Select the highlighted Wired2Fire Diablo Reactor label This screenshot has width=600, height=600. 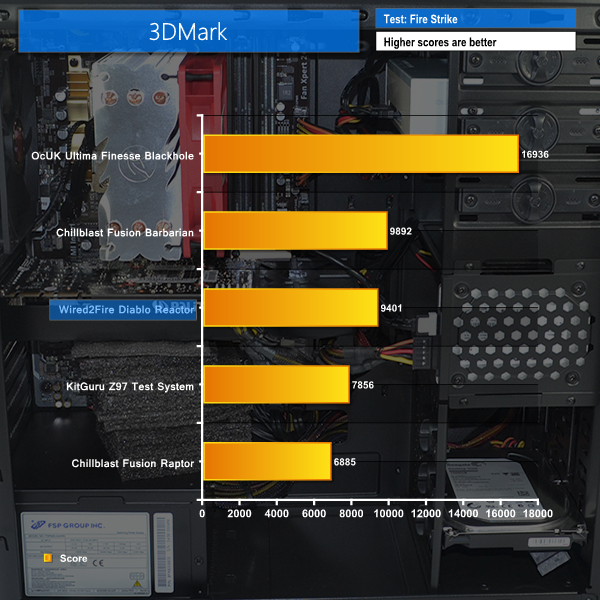tap(123, 310)
